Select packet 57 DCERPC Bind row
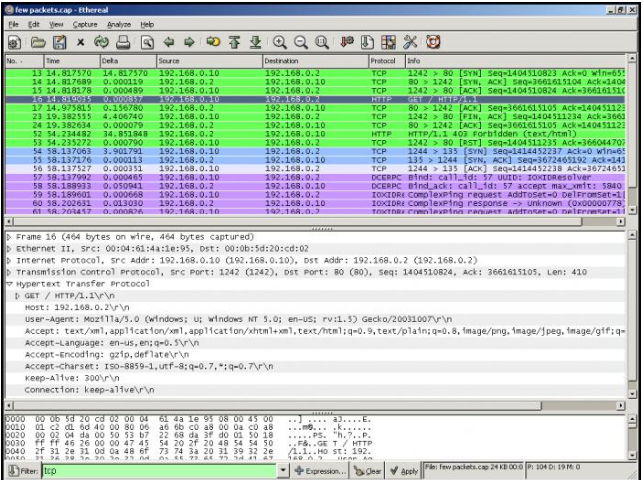 [315, 177]
